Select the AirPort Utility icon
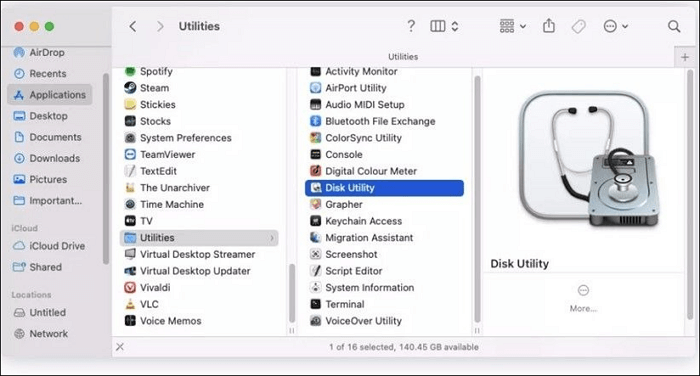700x376 pixels. pos(316,88)
